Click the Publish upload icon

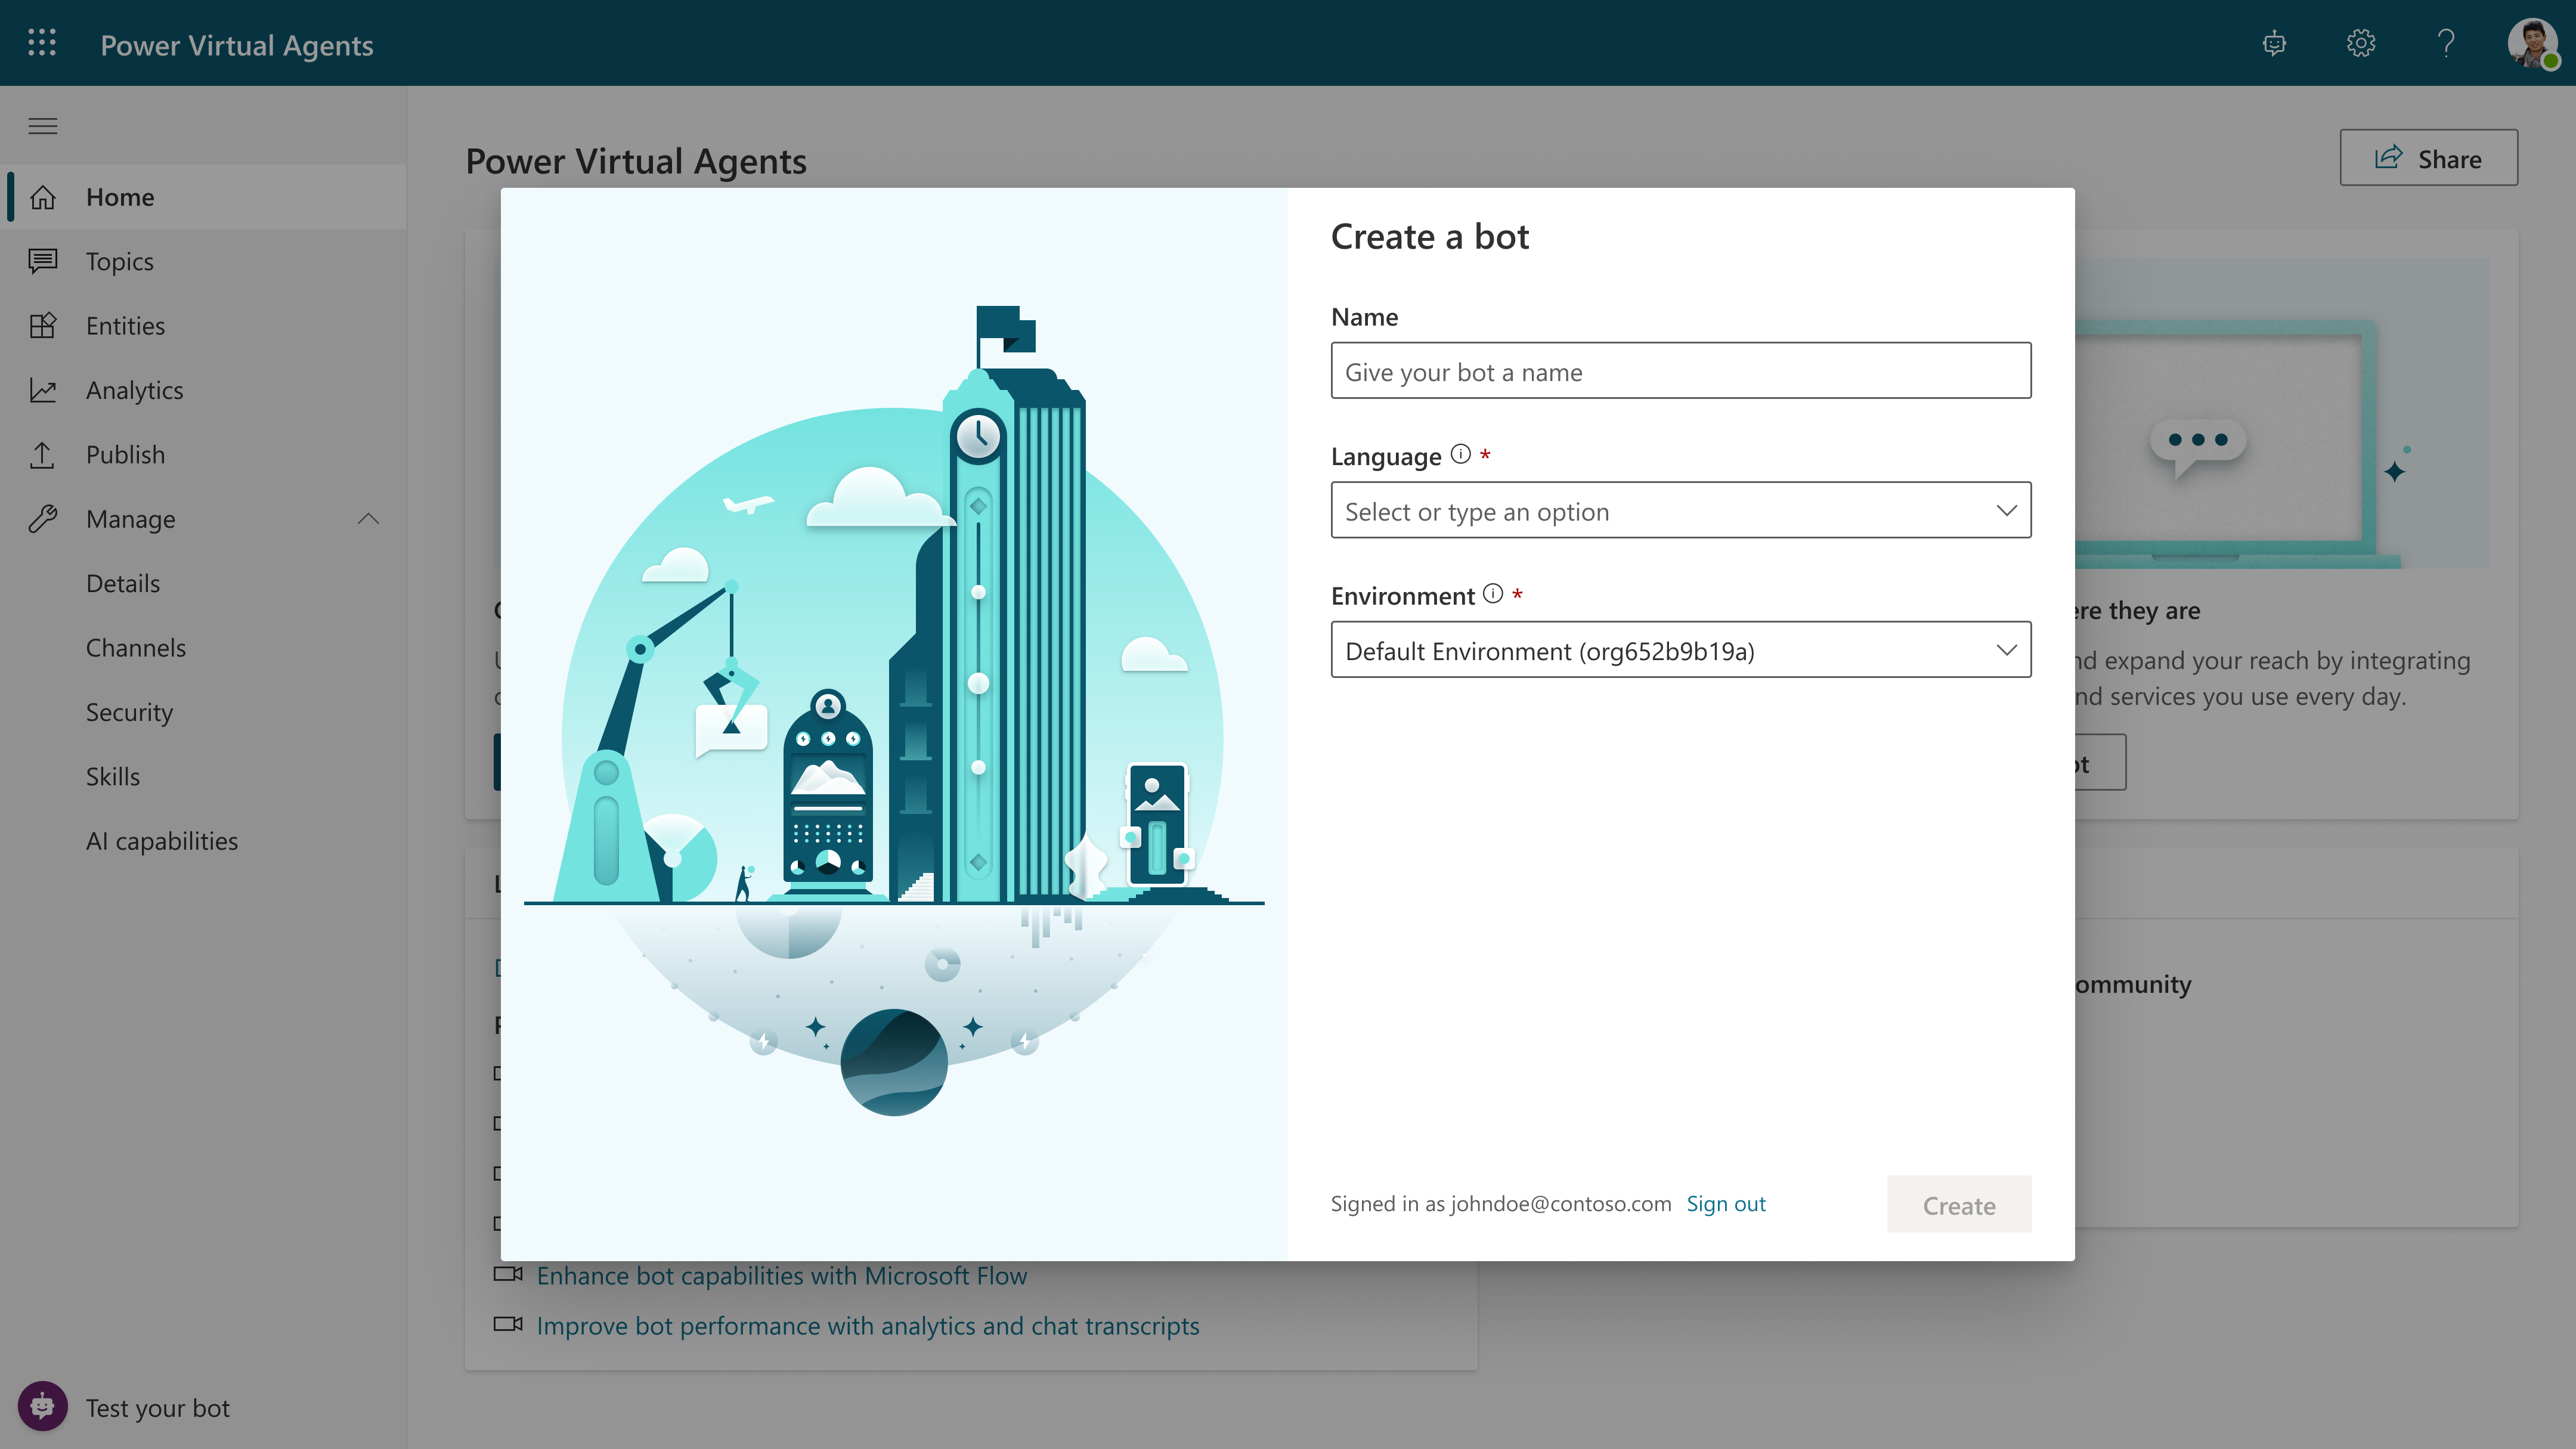(42, 455)
